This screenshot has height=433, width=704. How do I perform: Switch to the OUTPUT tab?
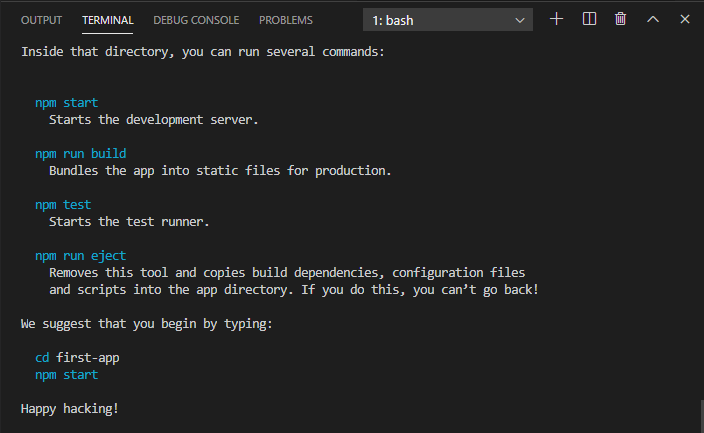tap(41, 20)
